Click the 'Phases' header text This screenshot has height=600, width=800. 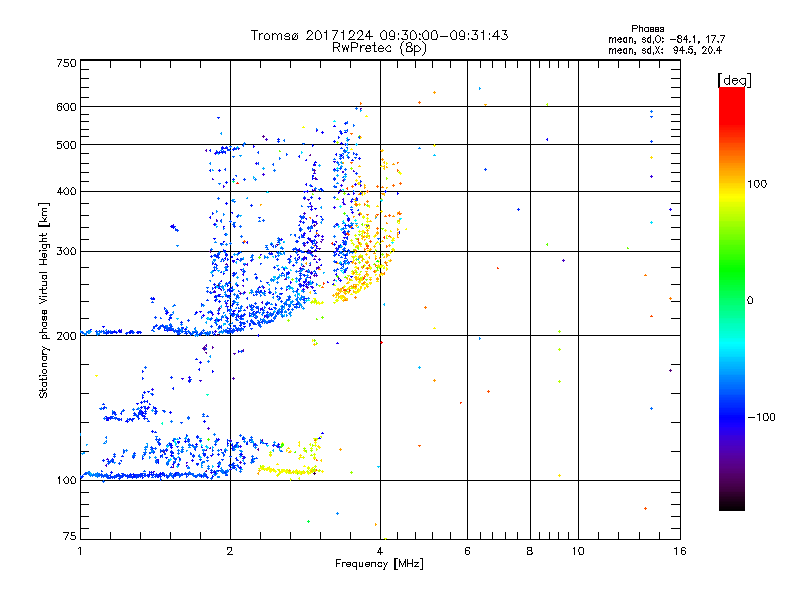[647, 29]
